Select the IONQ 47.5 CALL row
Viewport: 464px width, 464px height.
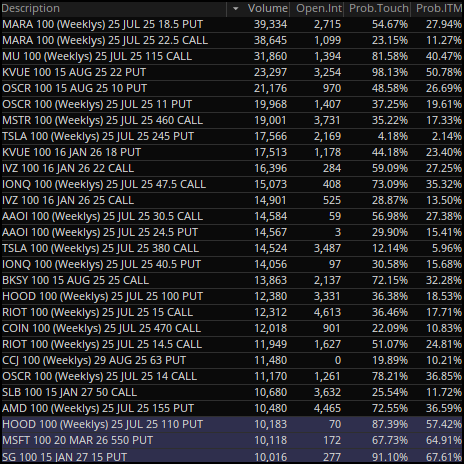[232, 184]
